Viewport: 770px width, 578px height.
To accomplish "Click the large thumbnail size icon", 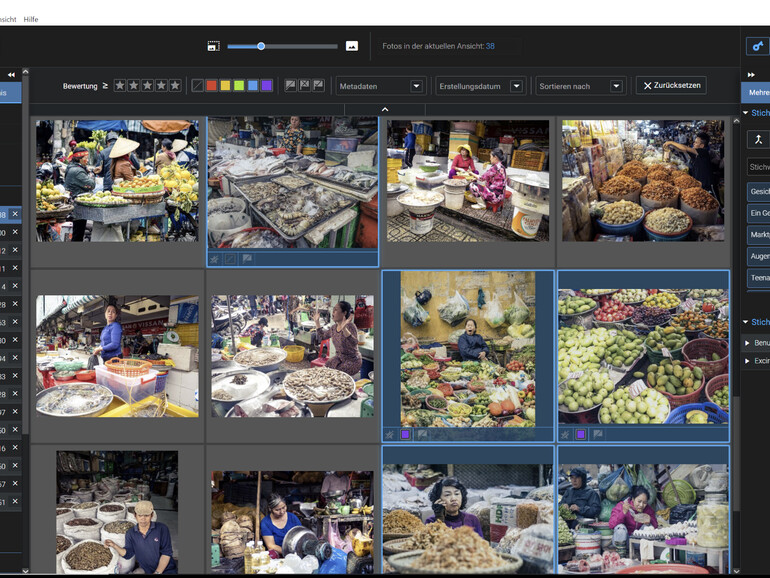I will pyautogui.click(x=352, y=46).
